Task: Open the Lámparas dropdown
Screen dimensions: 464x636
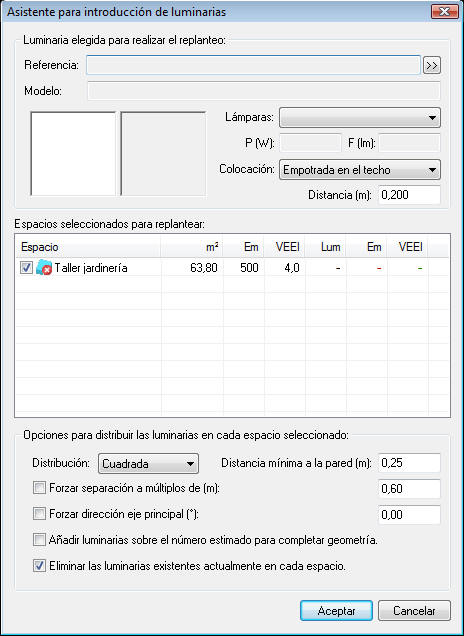Action: point(360,118)
